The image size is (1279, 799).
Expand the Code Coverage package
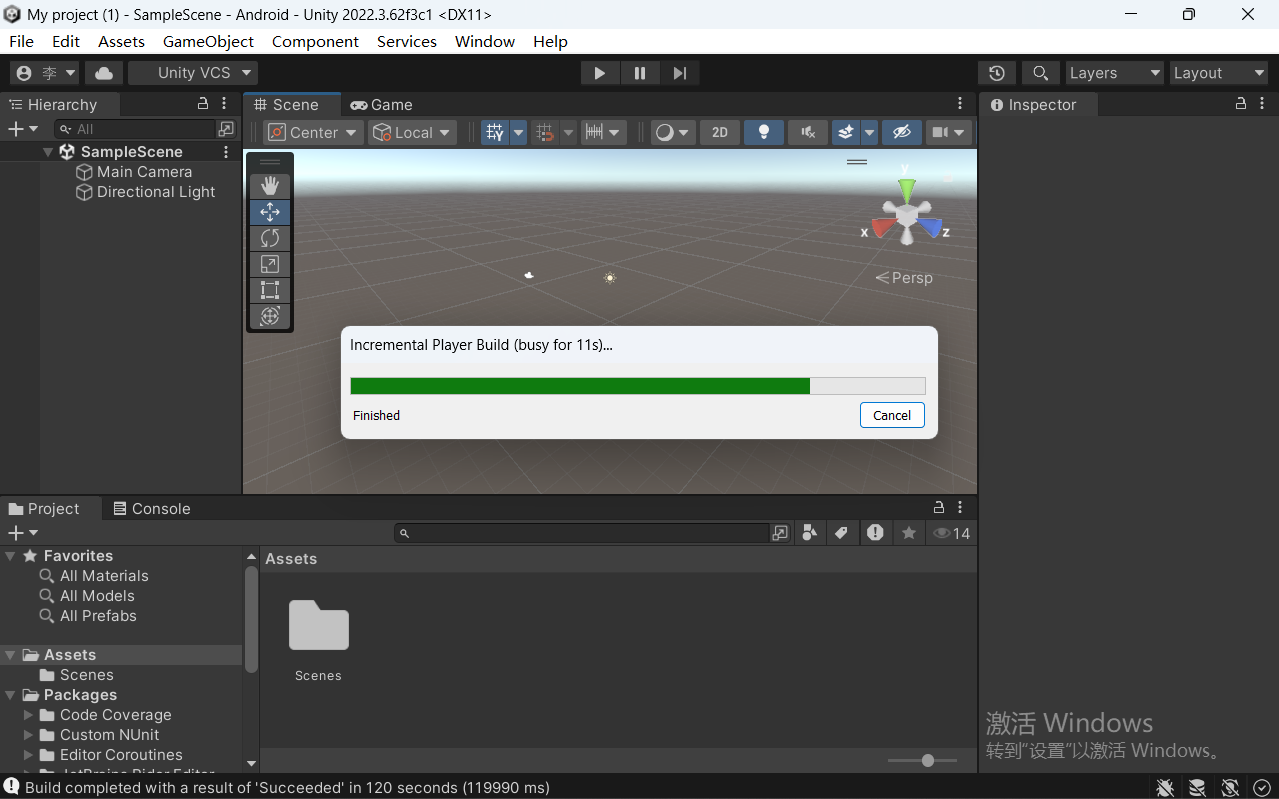pyautogui.click(x=29, y=715)
